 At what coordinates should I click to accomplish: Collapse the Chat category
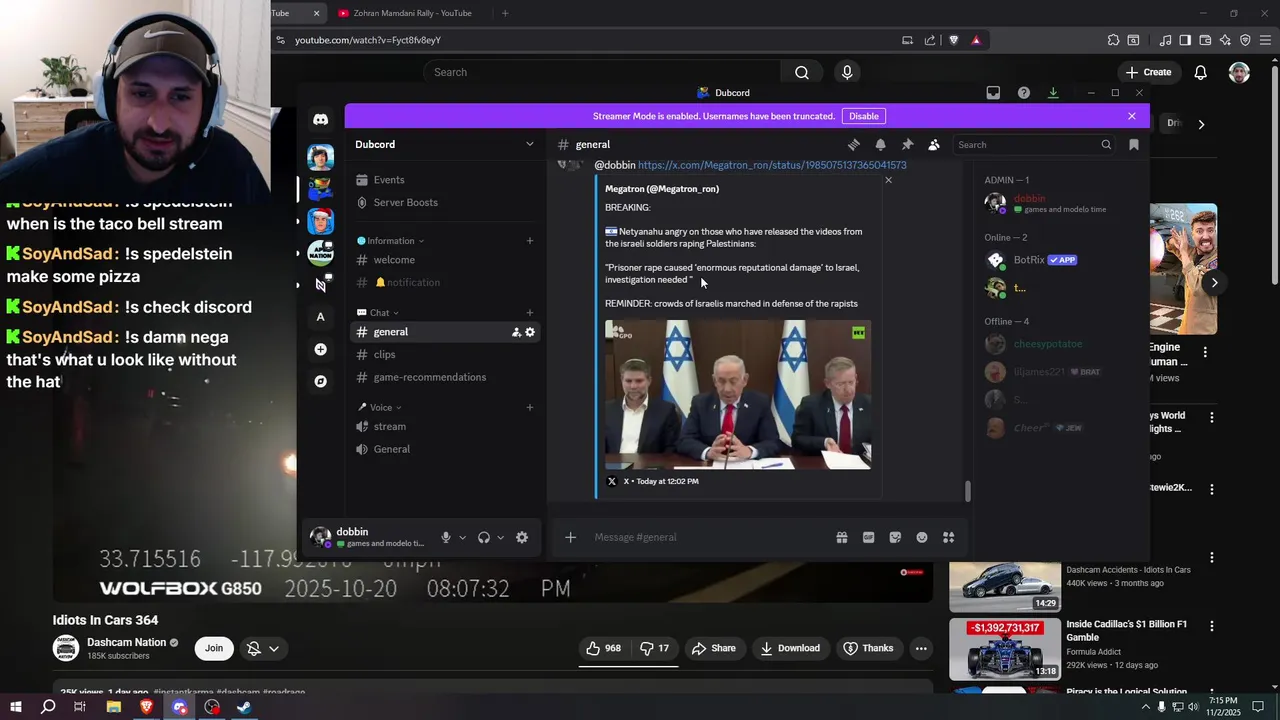379,313
